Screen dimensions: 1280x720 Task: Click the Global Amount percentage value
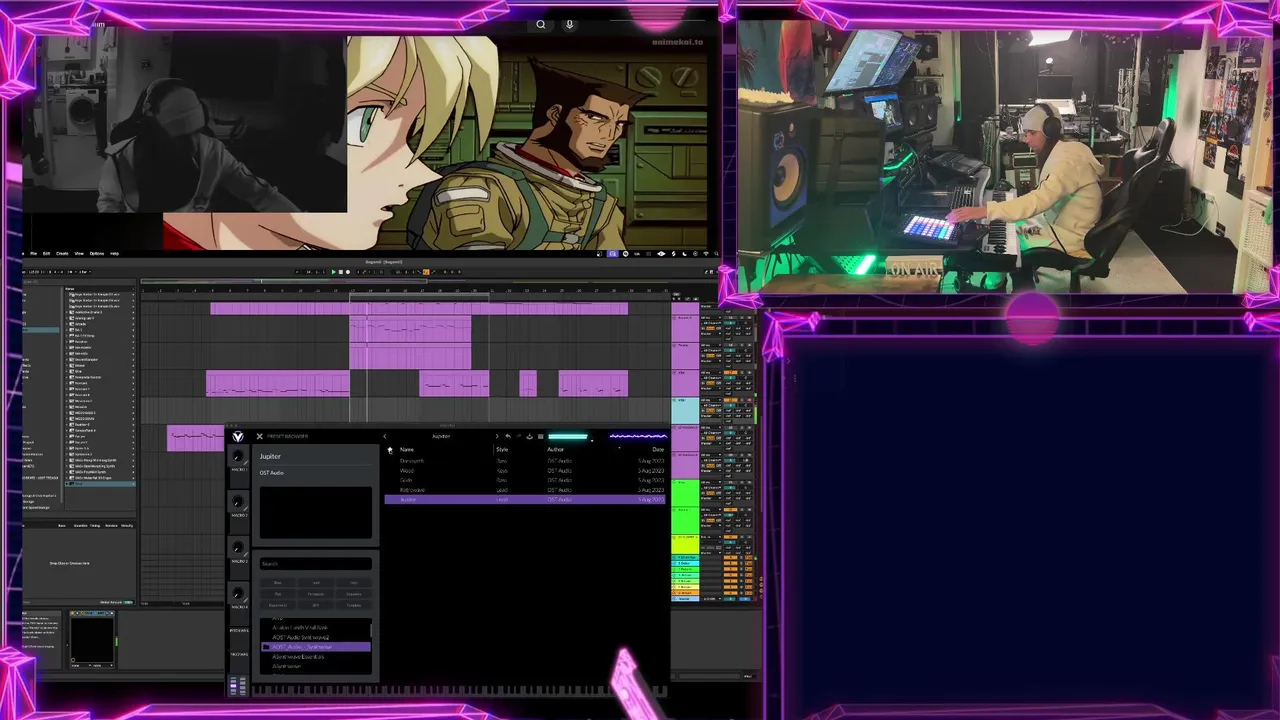[x=128, y=602]
